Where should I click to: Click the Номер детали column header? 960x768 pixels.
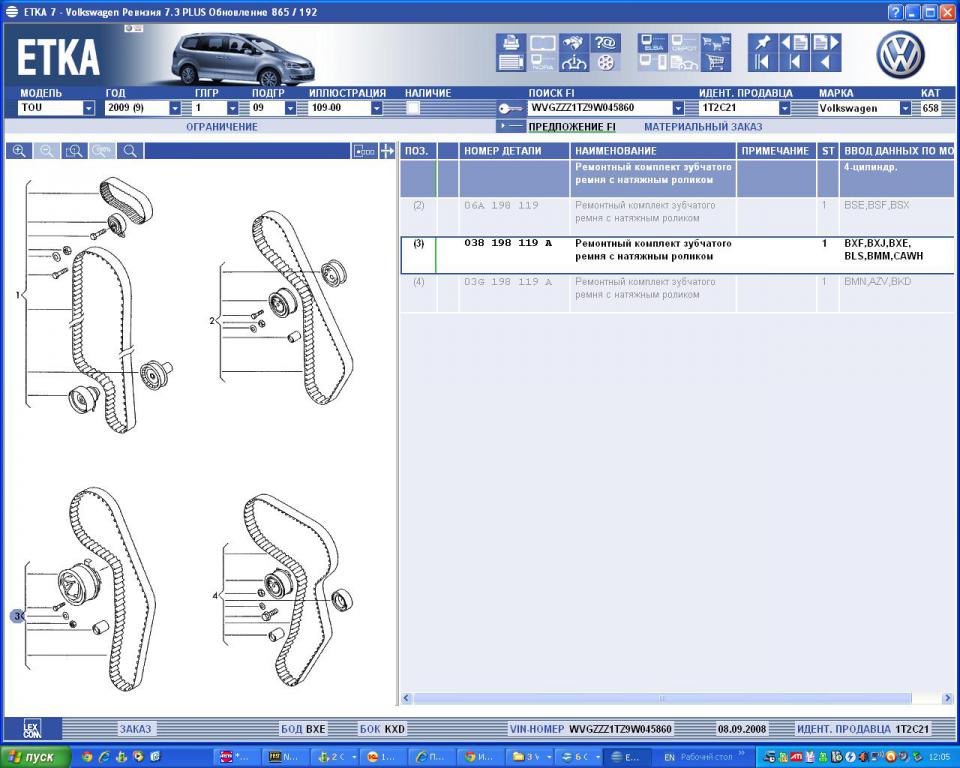(514, 151)
